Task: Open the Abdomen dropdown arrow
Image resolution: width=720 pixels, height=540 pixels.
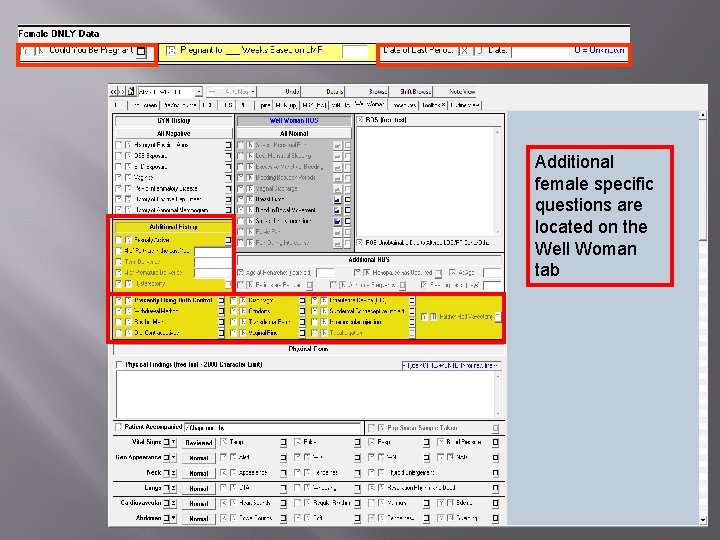Action: [x=174, y=518]
